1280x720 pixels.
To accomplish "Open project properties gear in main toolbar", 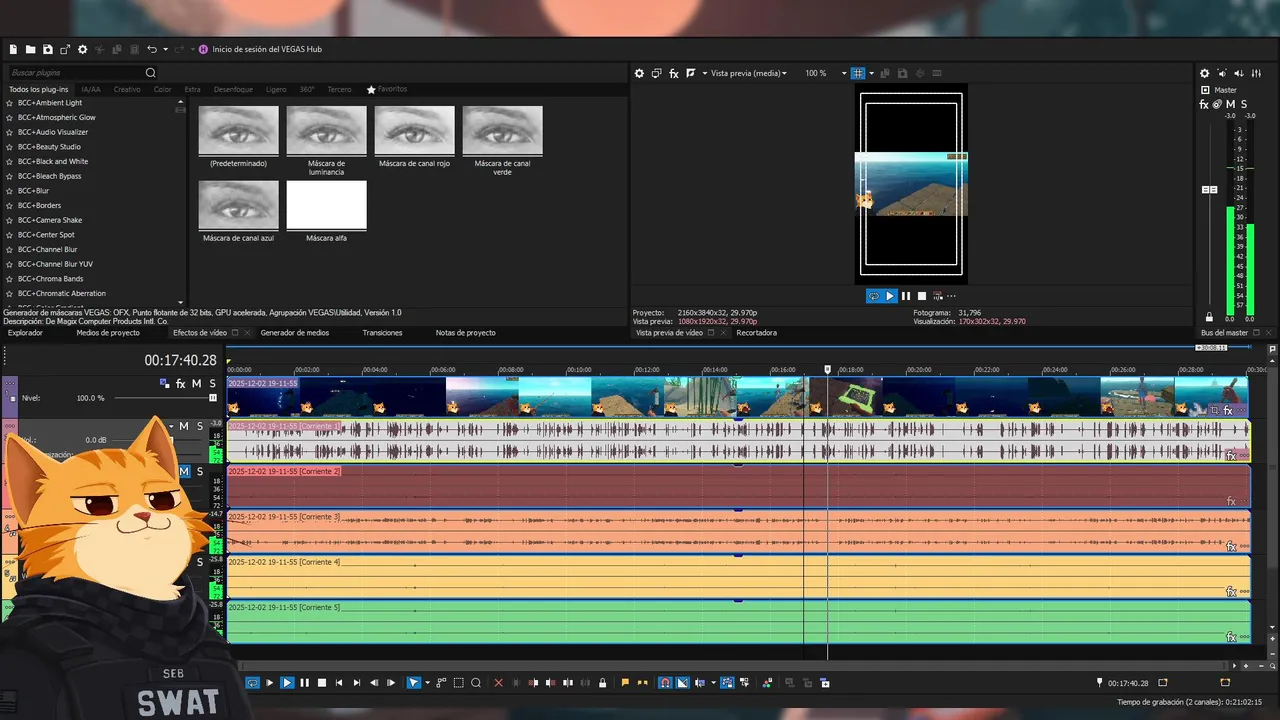I will pyautogui.click(x=83, y=49).
